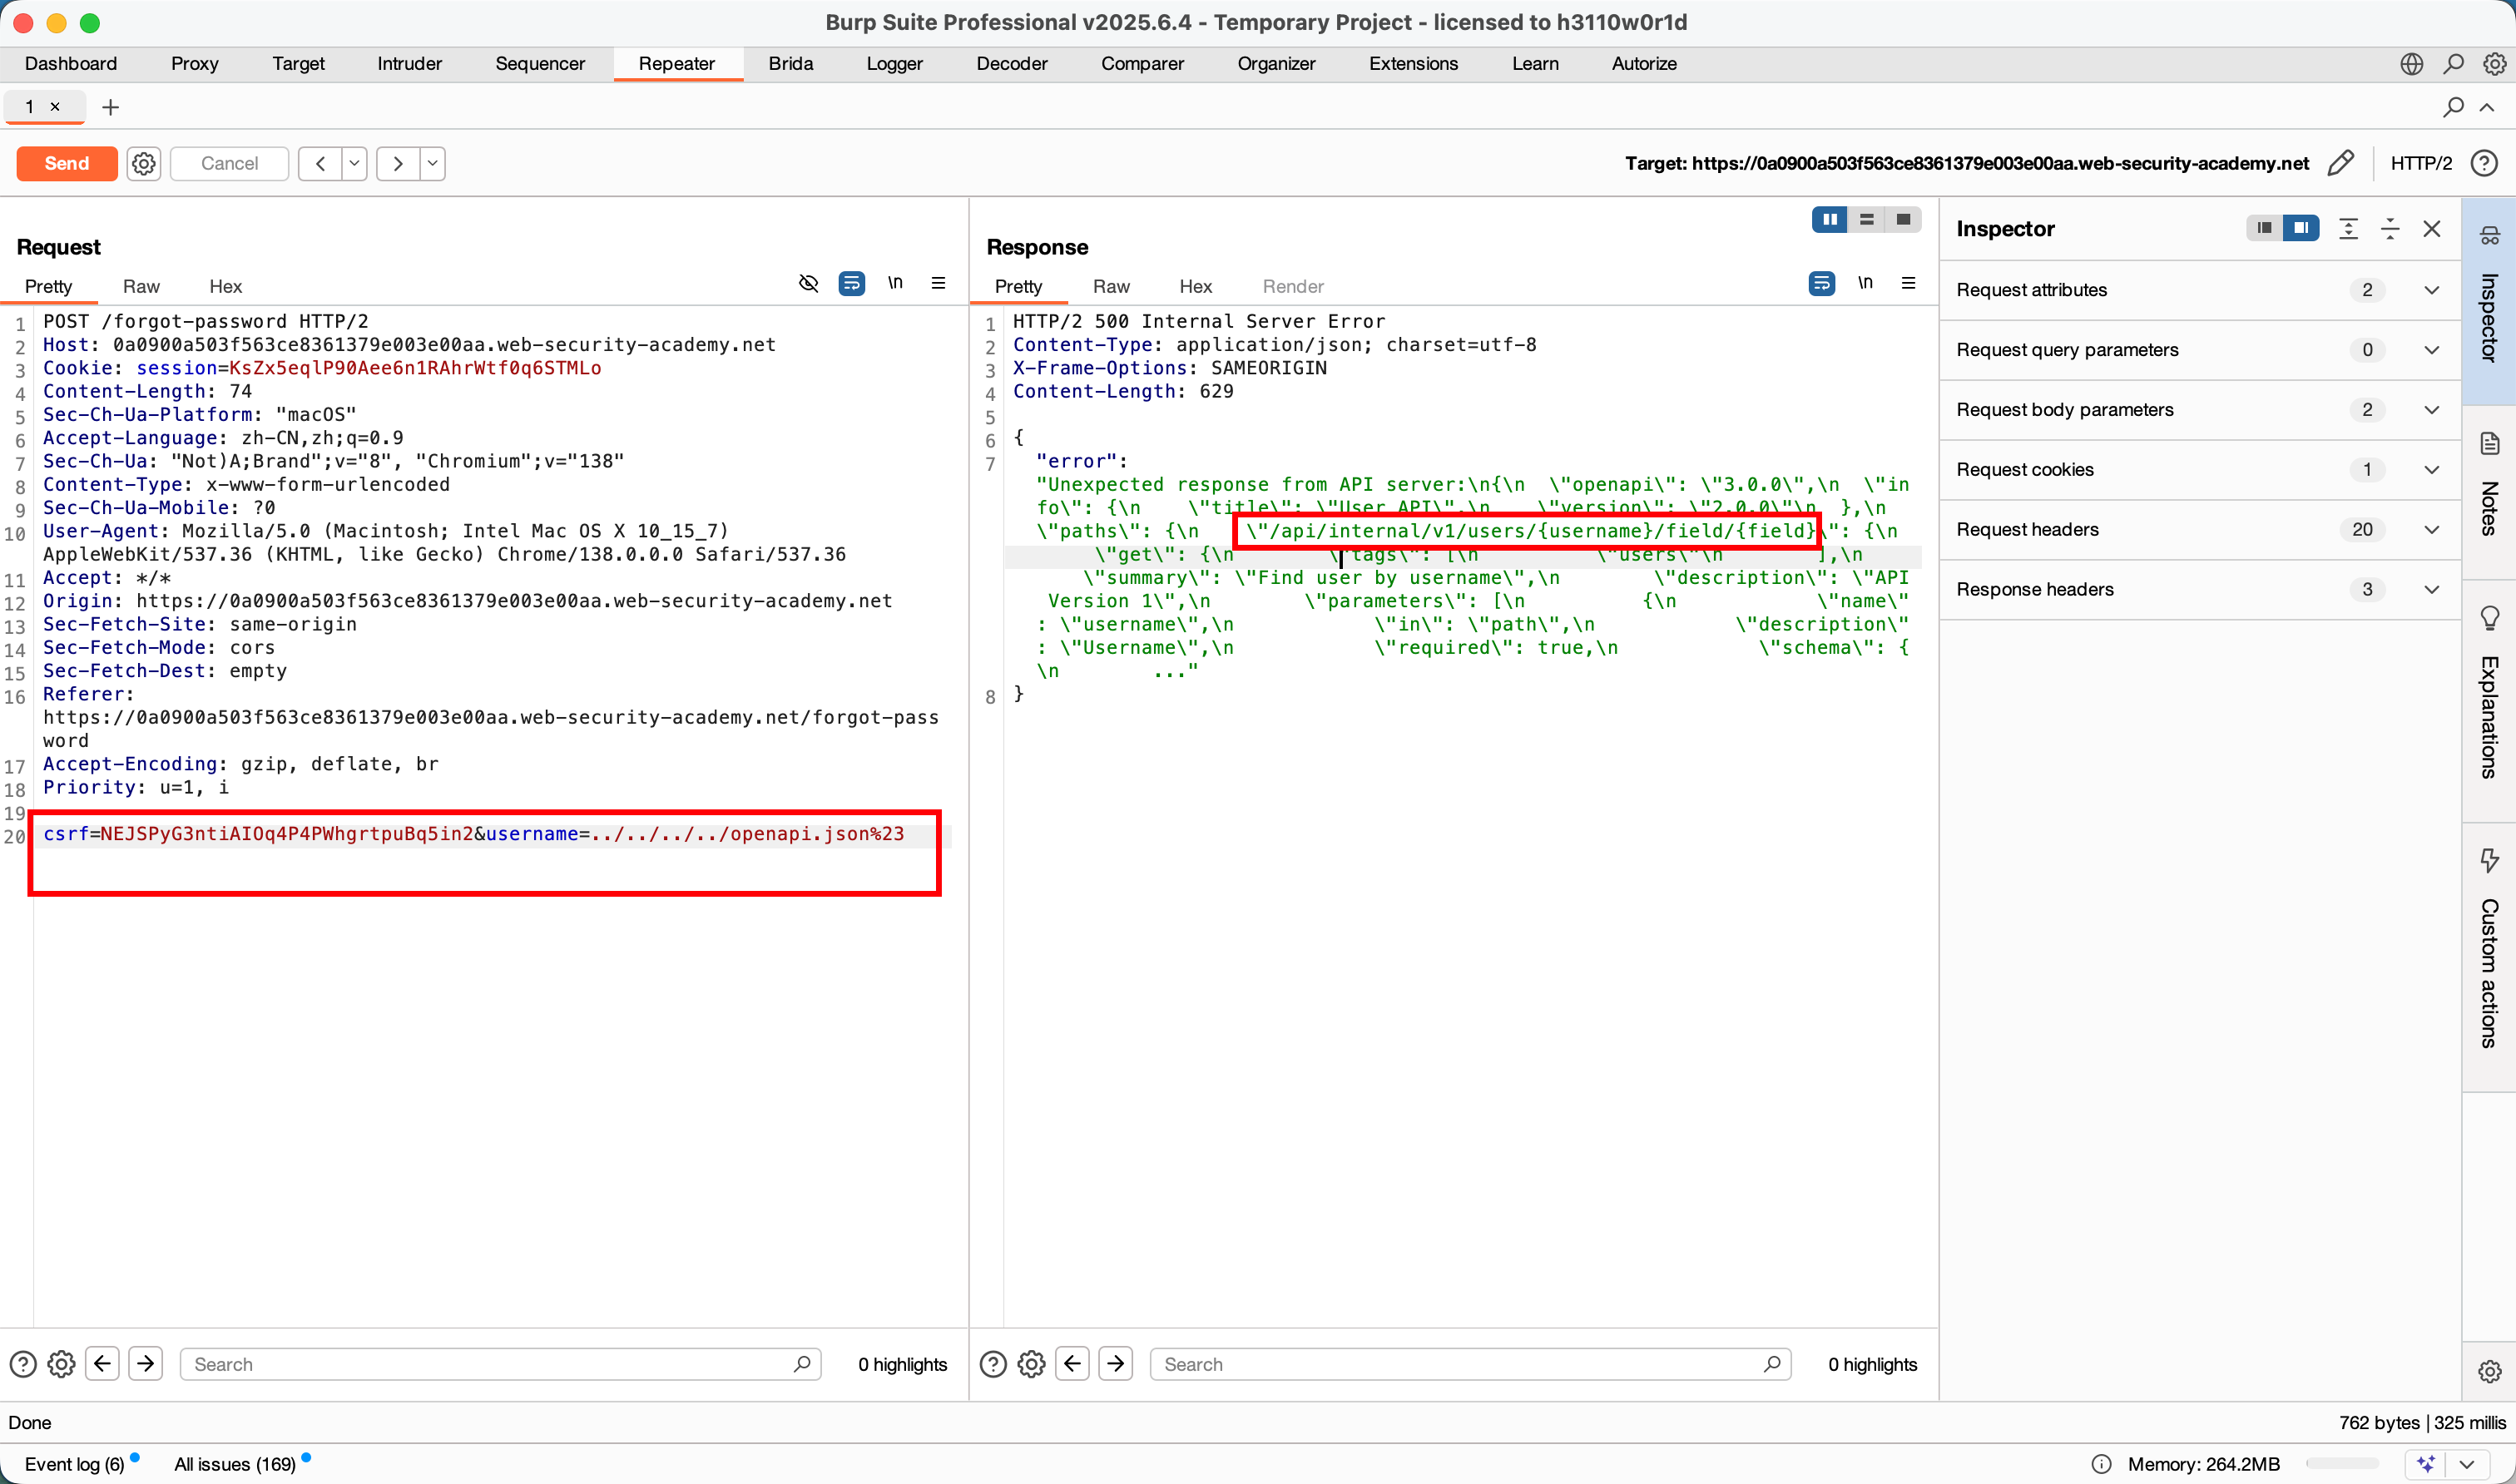The image size is (2516, 1484).
Task: Click the Send request settings gear icon
Action: point(144,163)
